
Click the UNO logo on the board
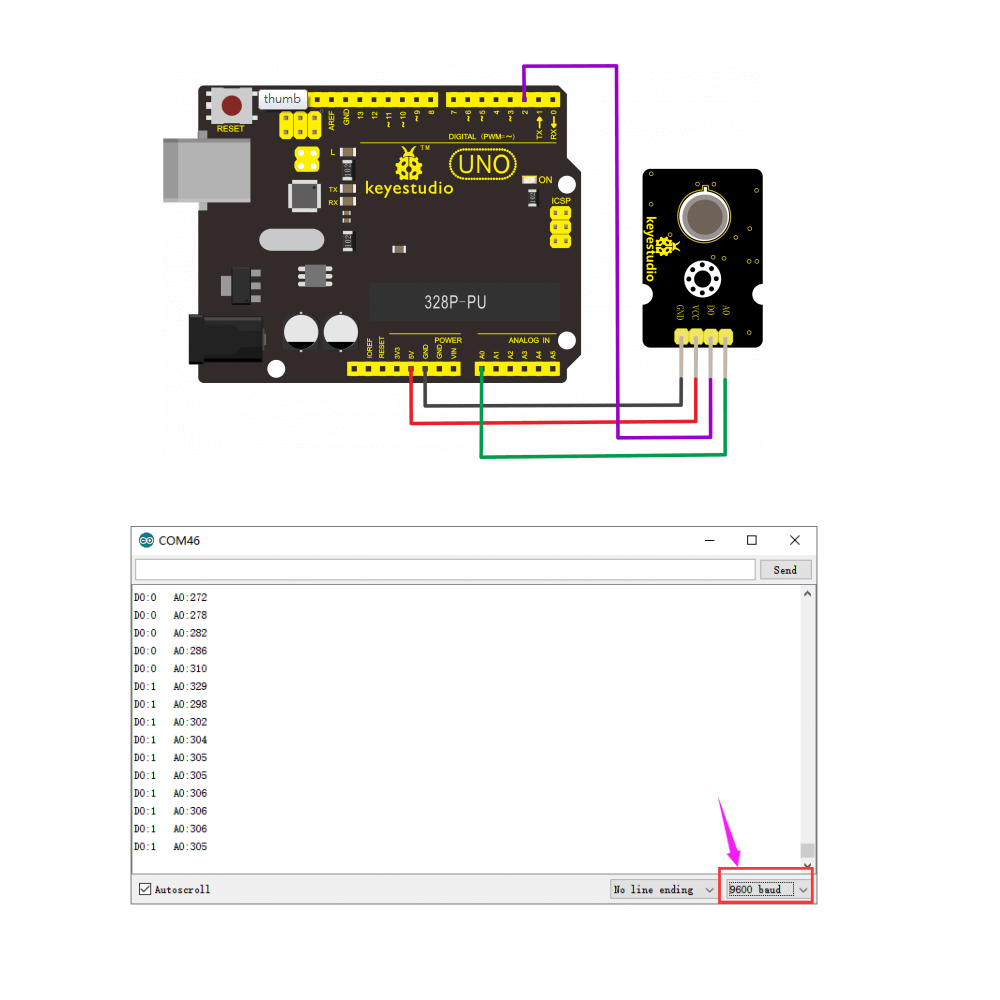pyautogui.click(x=483, y=165)
